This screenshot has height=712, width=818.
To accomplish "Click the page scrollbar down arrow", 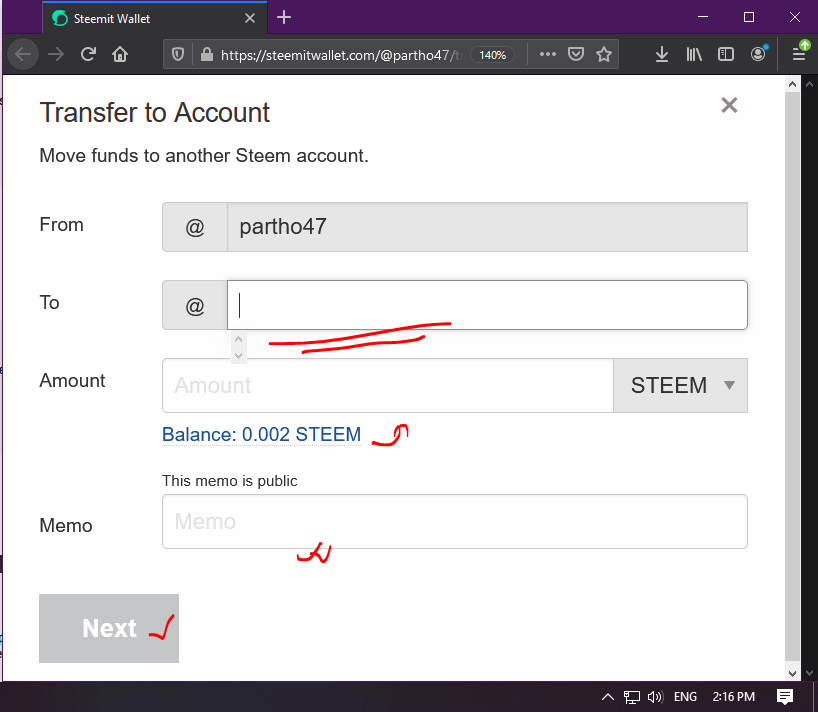I will click(x=792, y=673).
